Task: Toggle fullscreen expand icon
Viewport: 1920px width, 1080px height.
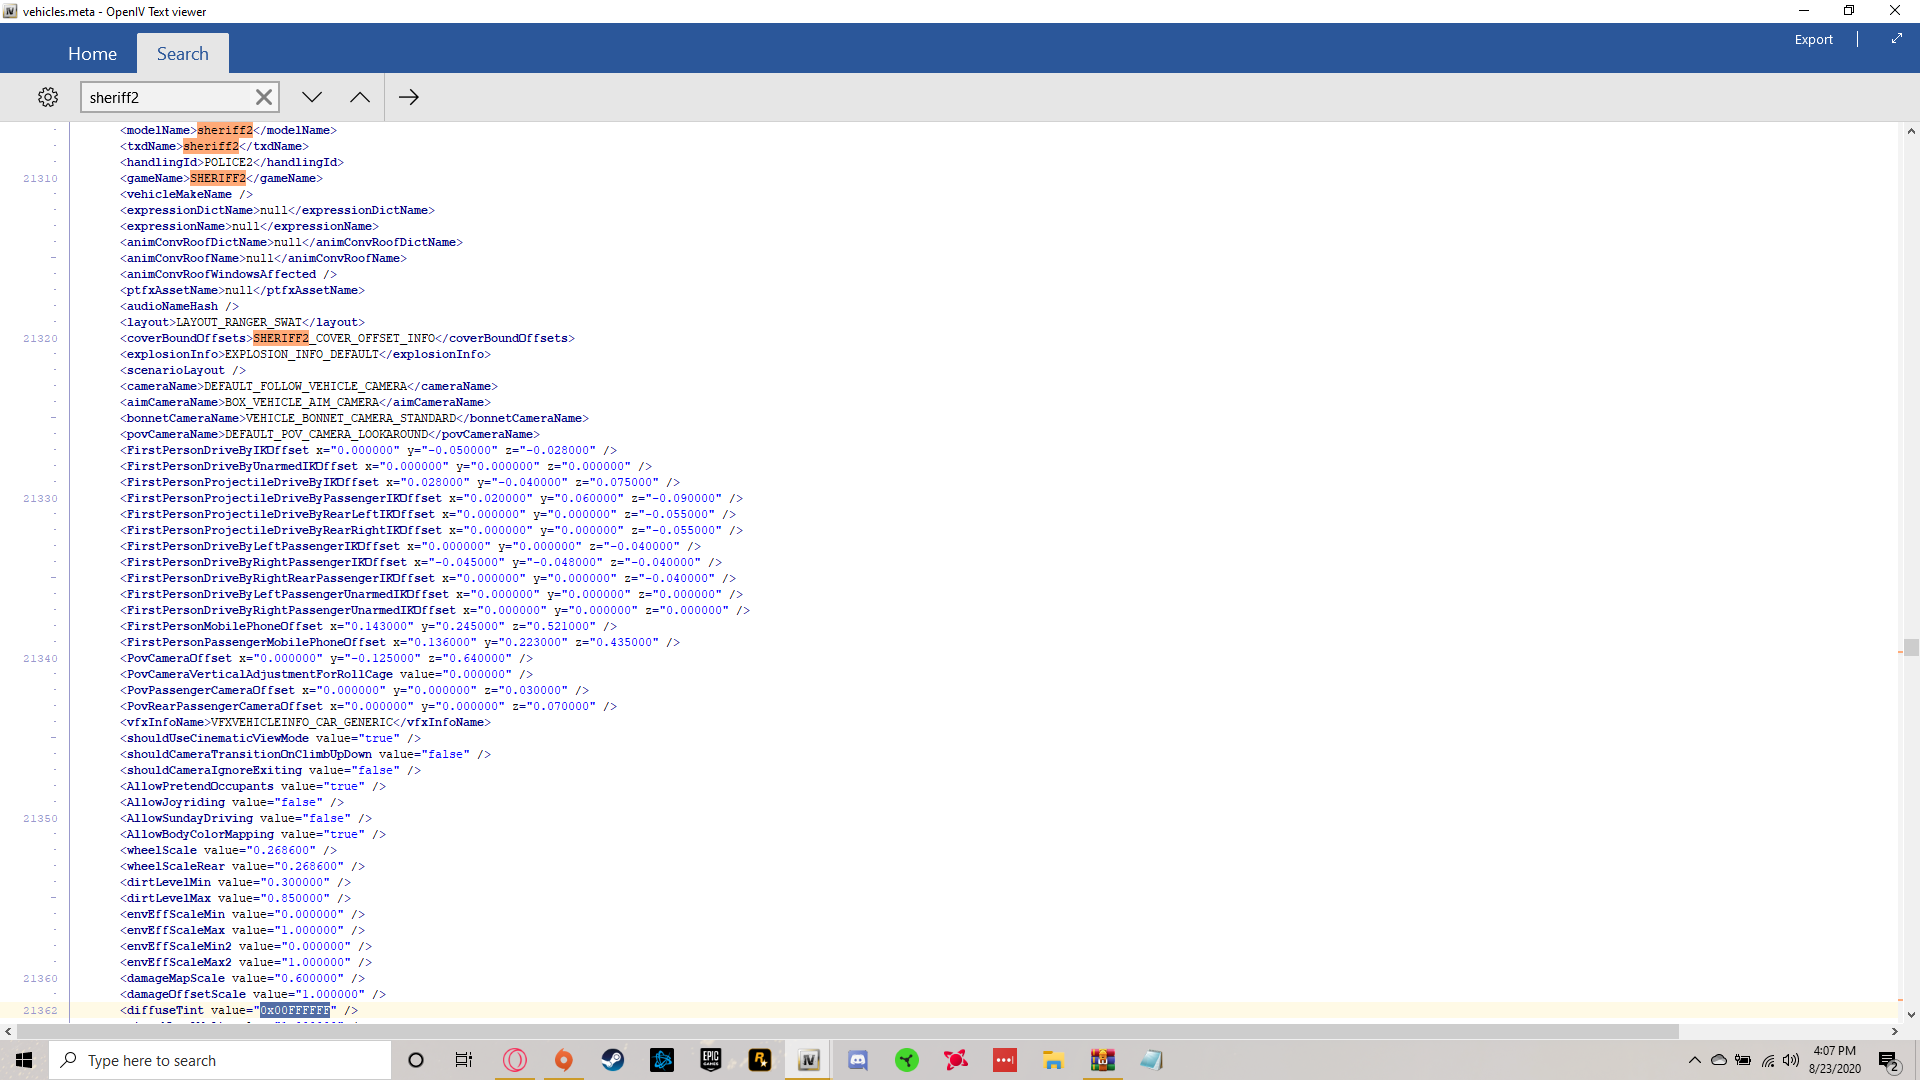Action: (x=1896, y=39)
